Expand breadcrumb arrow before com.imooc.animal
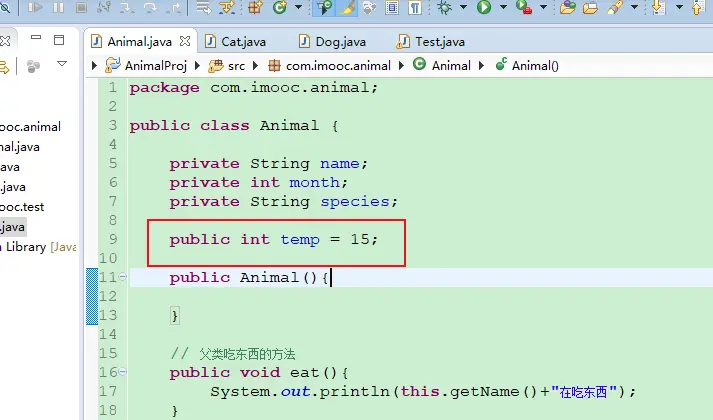The height and width of the screenshot is (420, 713). pos(256,65)
